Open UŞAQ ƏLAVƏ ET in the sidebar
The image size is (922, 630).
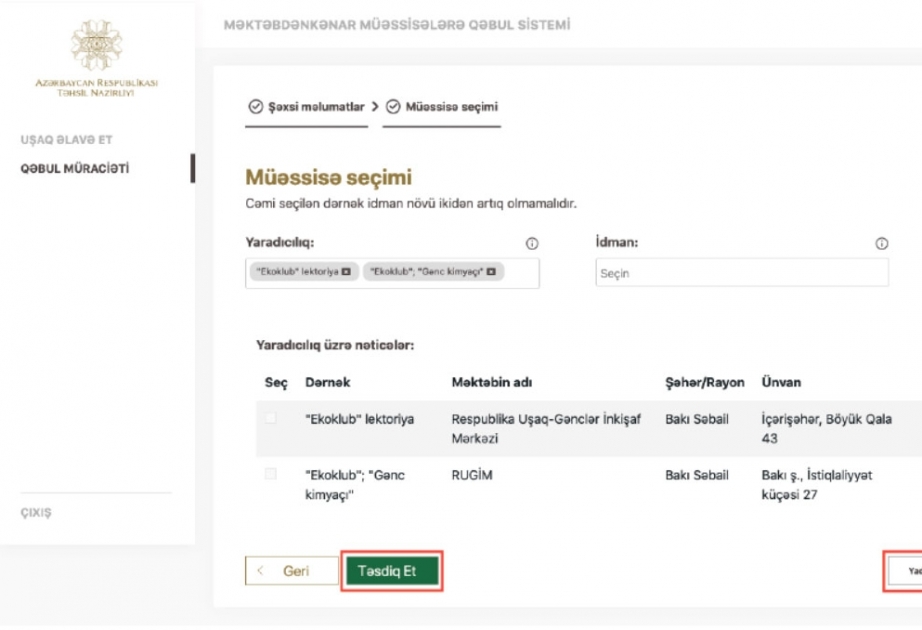tap(66, 140)
